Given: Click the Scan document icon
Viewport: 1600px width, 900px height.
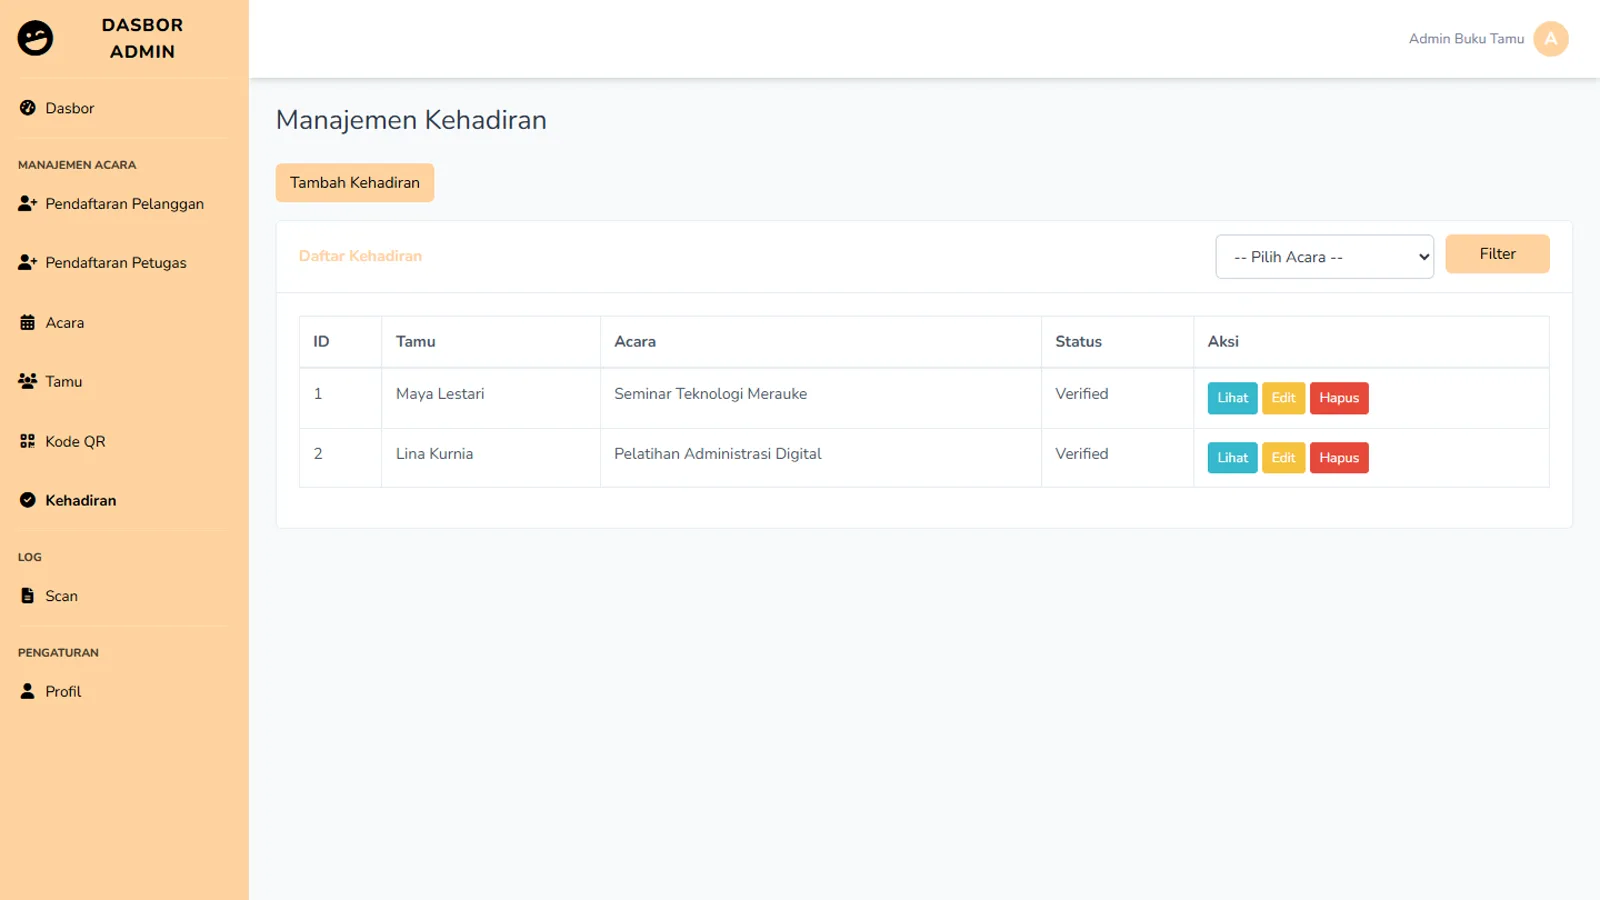Looking at the screenshot, I should pos(28,596).
